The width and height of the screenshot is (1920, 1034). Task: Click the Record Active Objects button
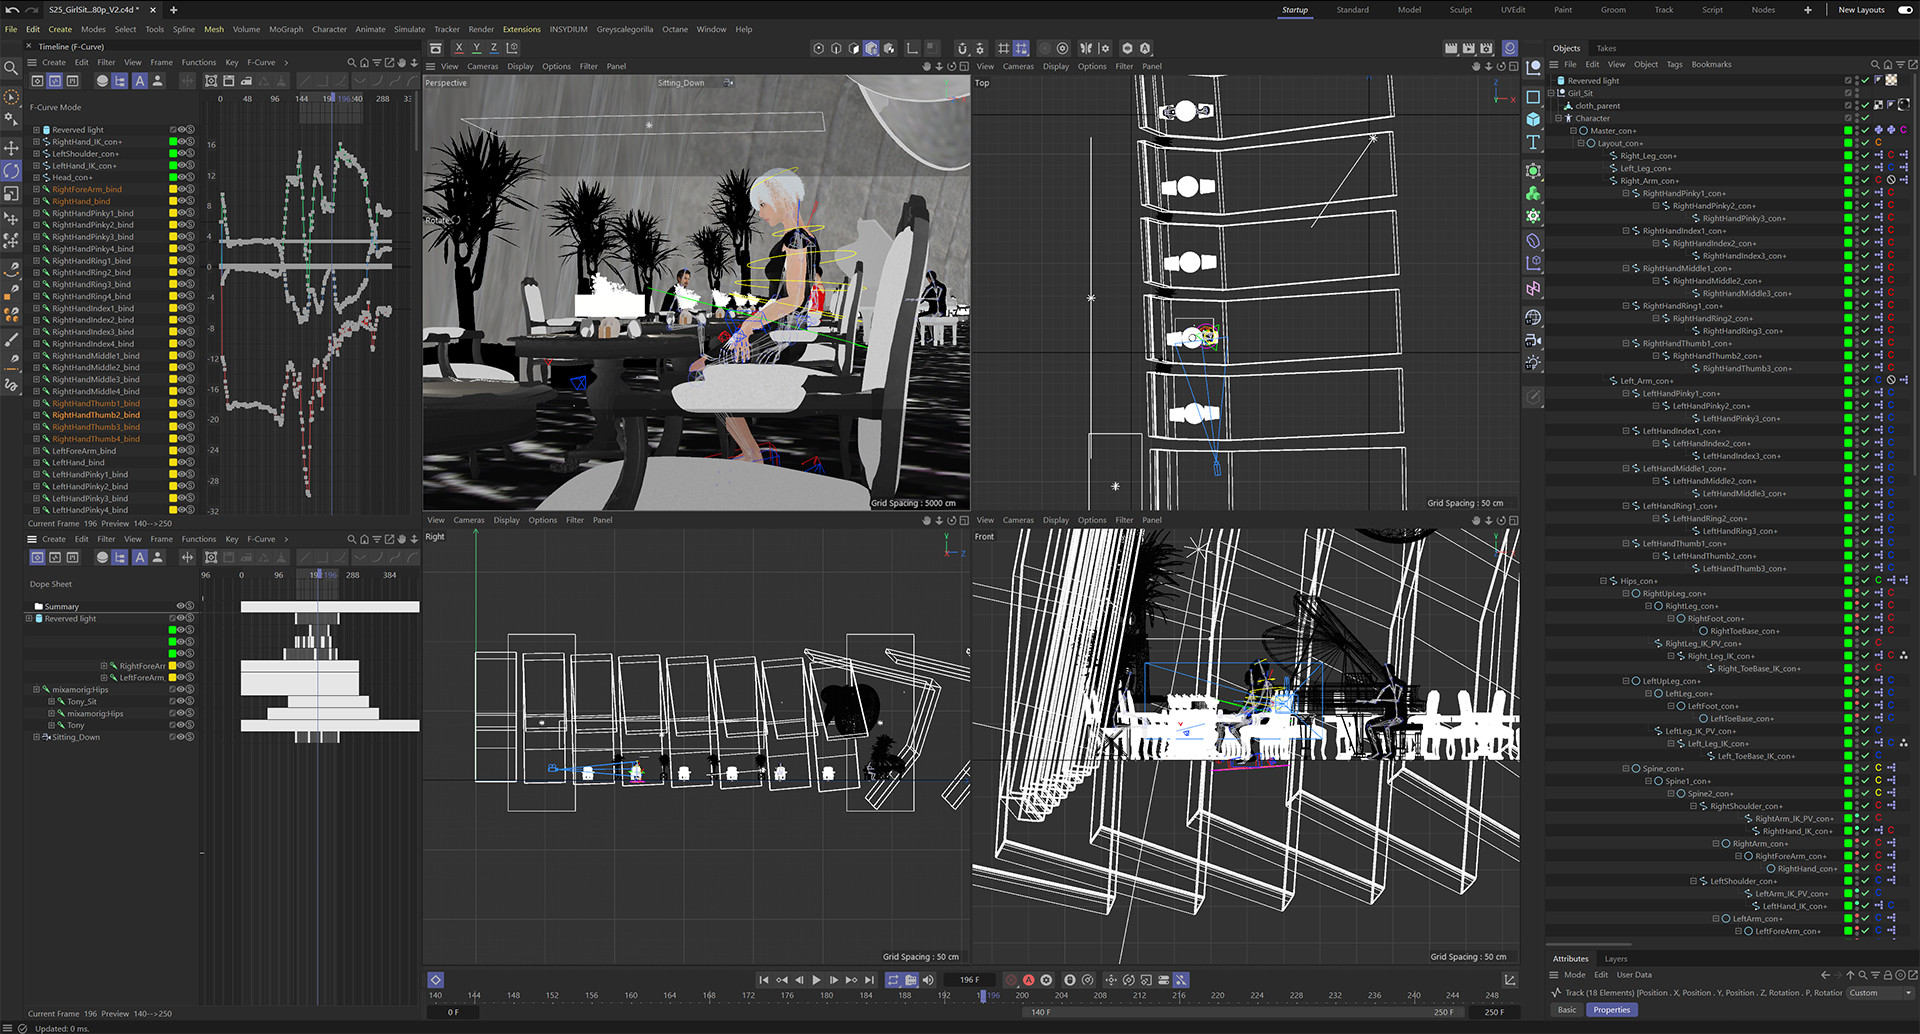tap(1010, 980)
